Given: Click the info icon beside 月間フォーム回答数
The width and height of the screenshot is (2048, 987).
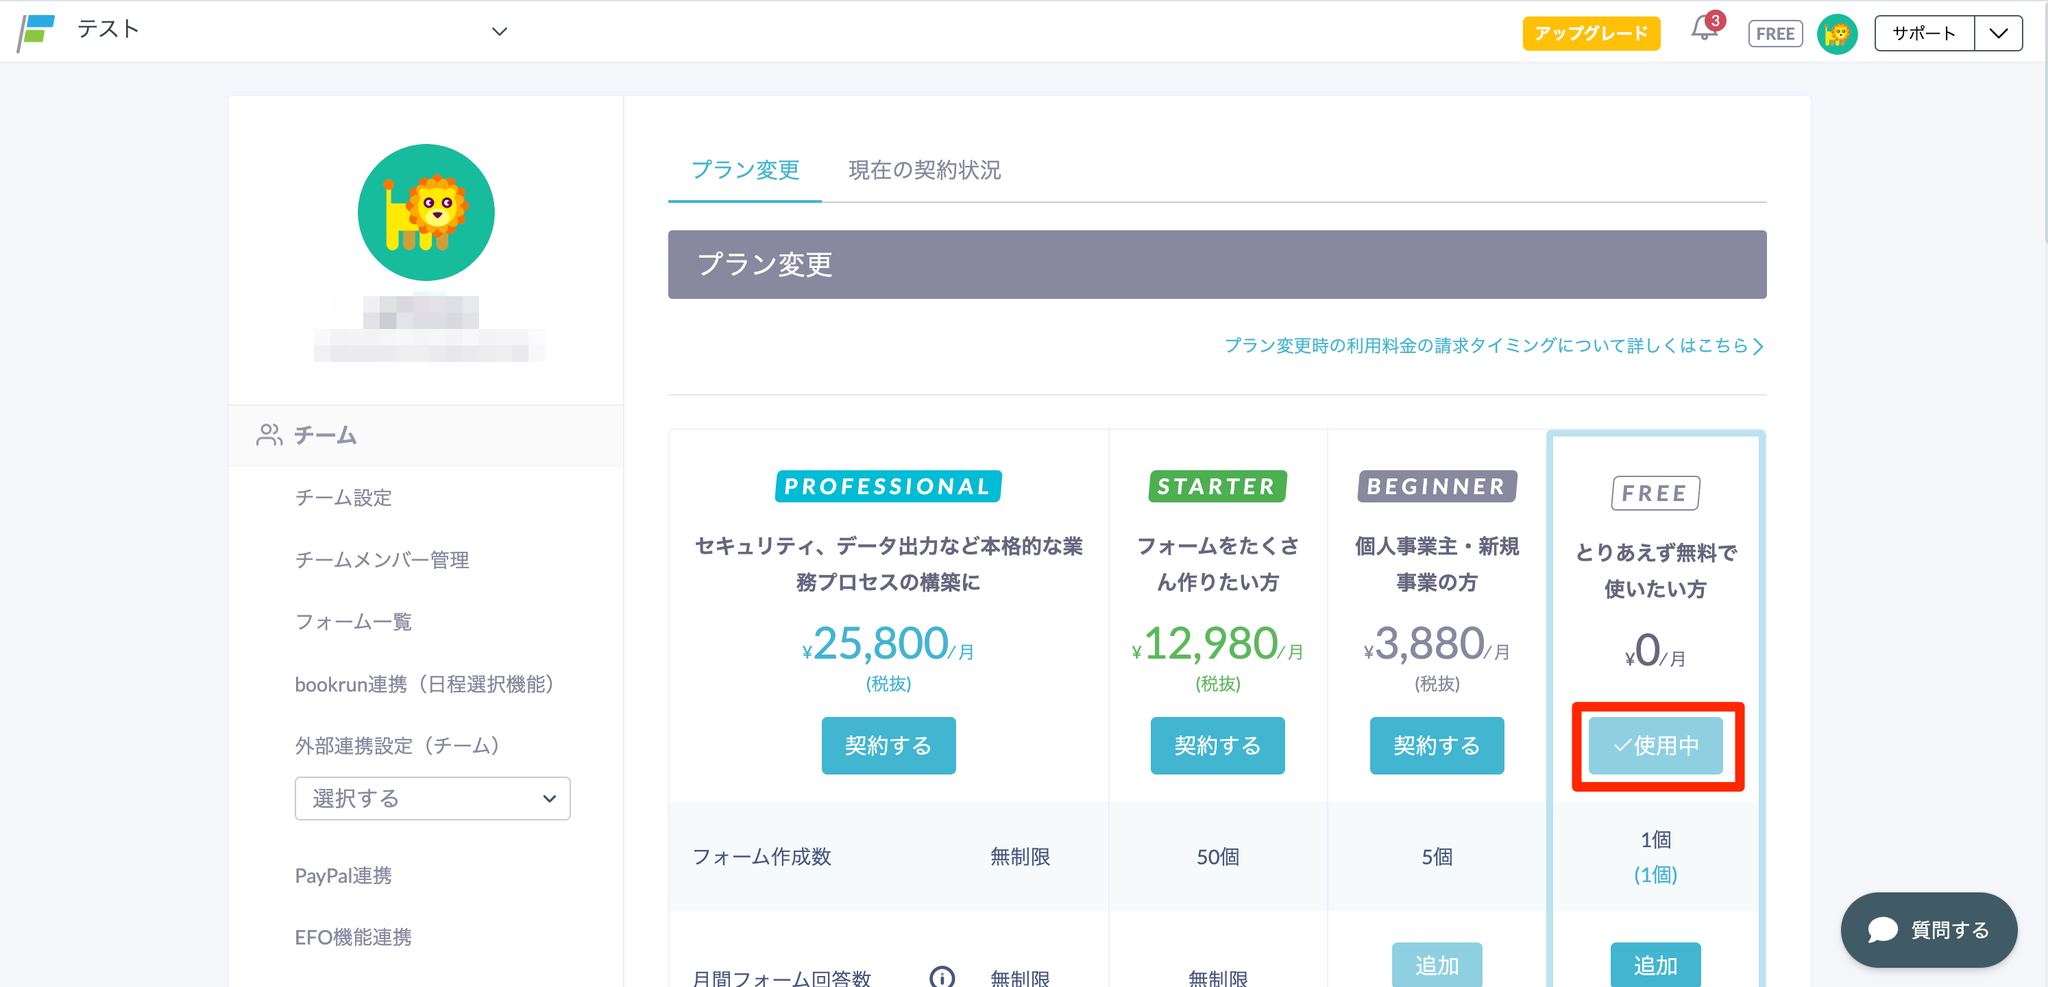Looking at the screenshot, I should (941, 976).
